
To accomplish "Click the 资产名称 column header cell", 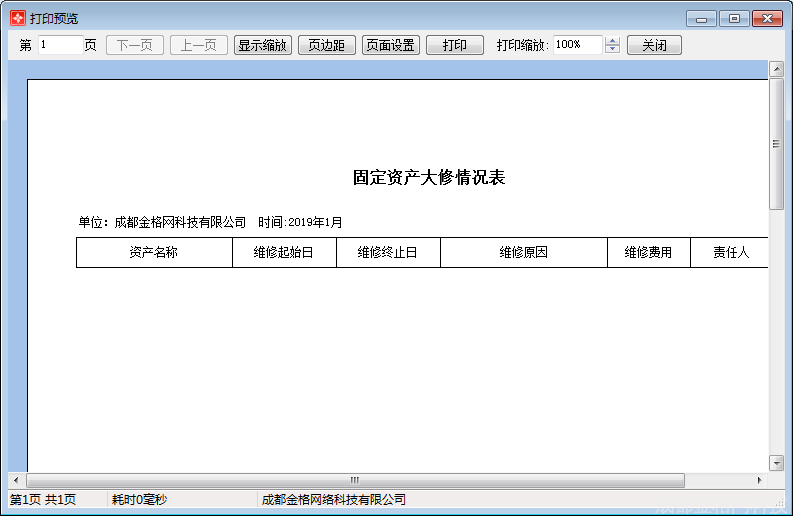I will point(154,253).
